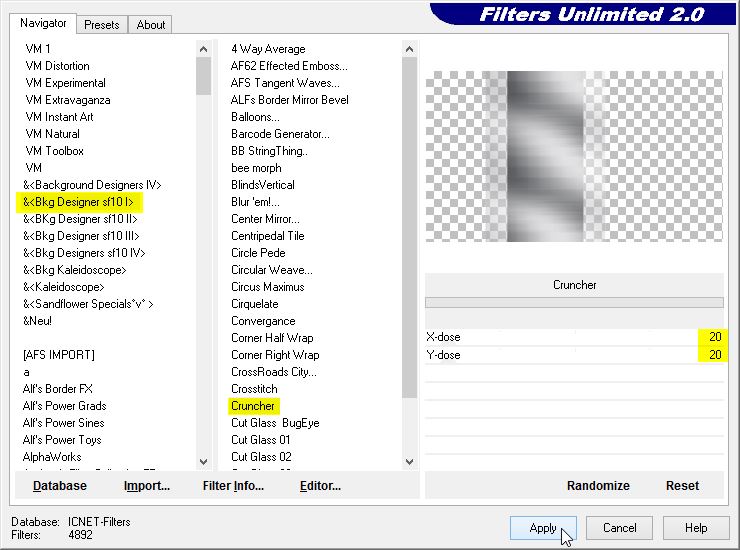
Task: Select &<Sandflower Specials°v° > category
Action: [88, 304]
